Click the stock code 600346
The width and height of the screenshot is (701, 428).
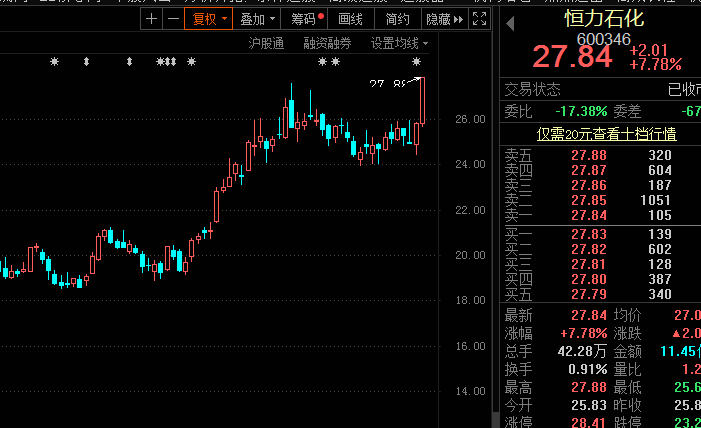tap(604, 39)
